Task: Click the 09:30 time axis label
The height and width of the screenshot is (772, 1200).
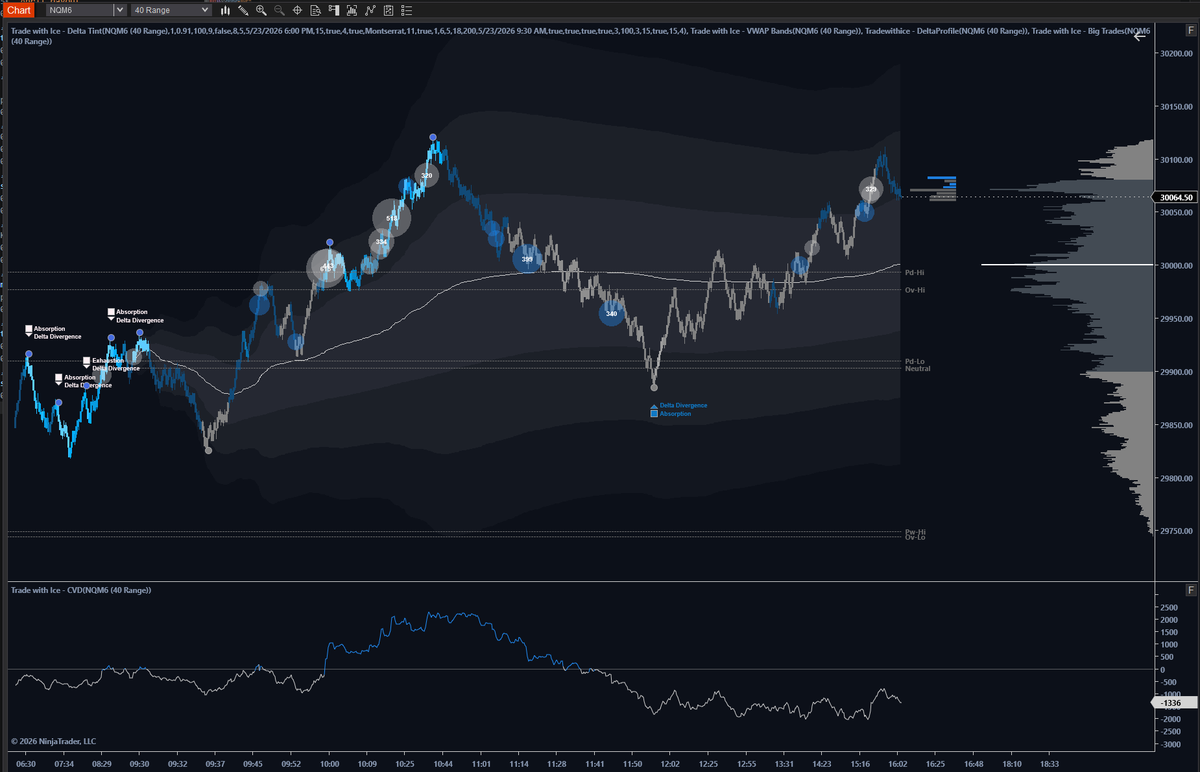Action: pyautogui.click(x=139, y=763)
